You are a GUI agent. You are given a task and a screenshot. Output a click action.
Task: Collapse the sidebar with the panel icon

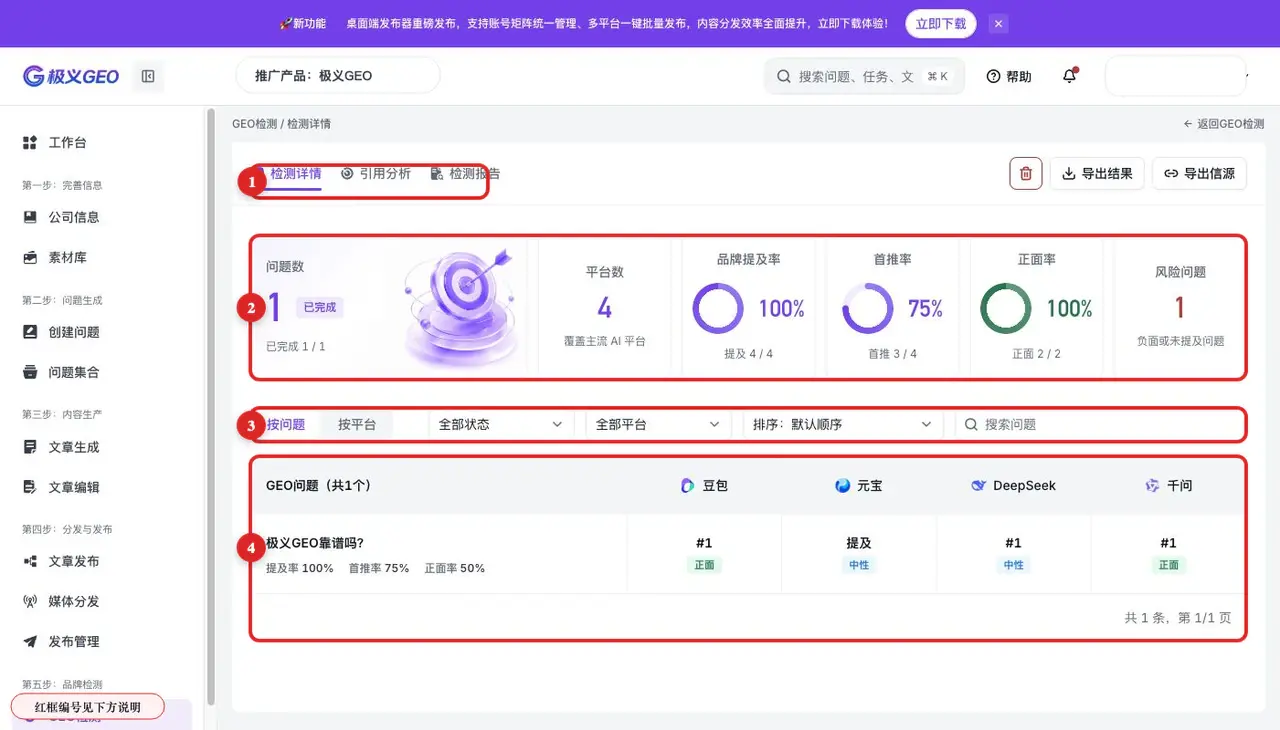click(148, 76)
